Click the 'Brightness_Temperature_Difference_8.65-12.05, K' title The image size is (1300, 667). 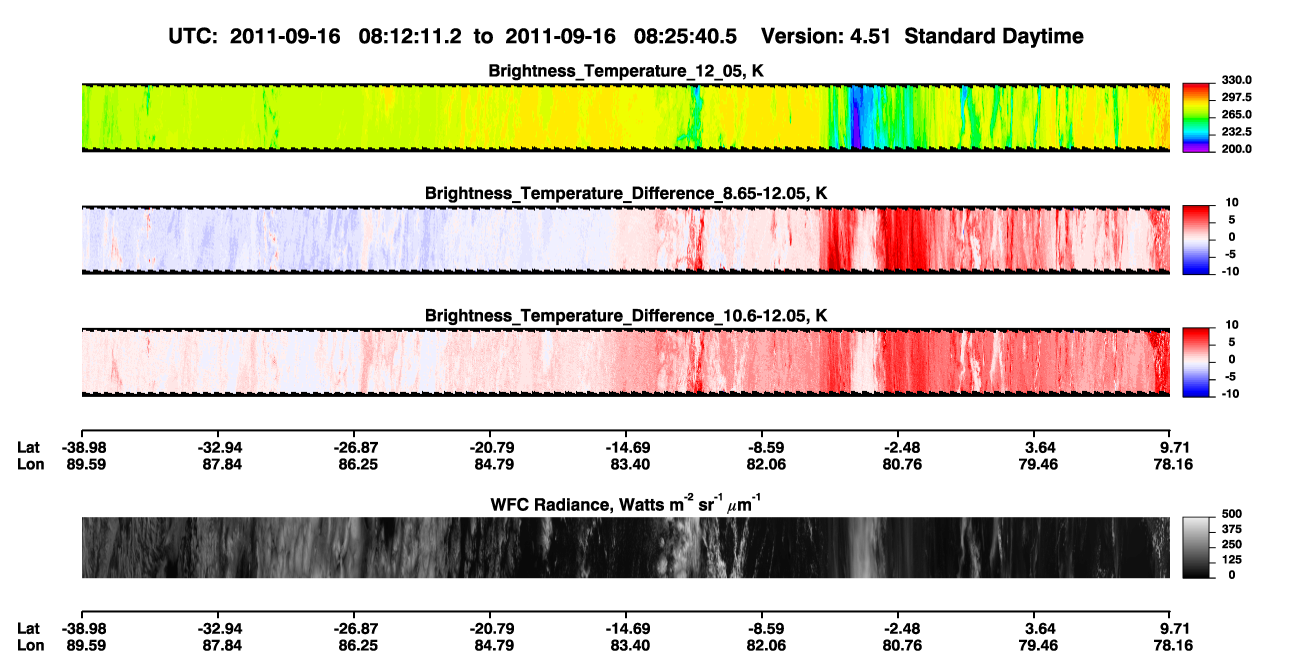626,193
